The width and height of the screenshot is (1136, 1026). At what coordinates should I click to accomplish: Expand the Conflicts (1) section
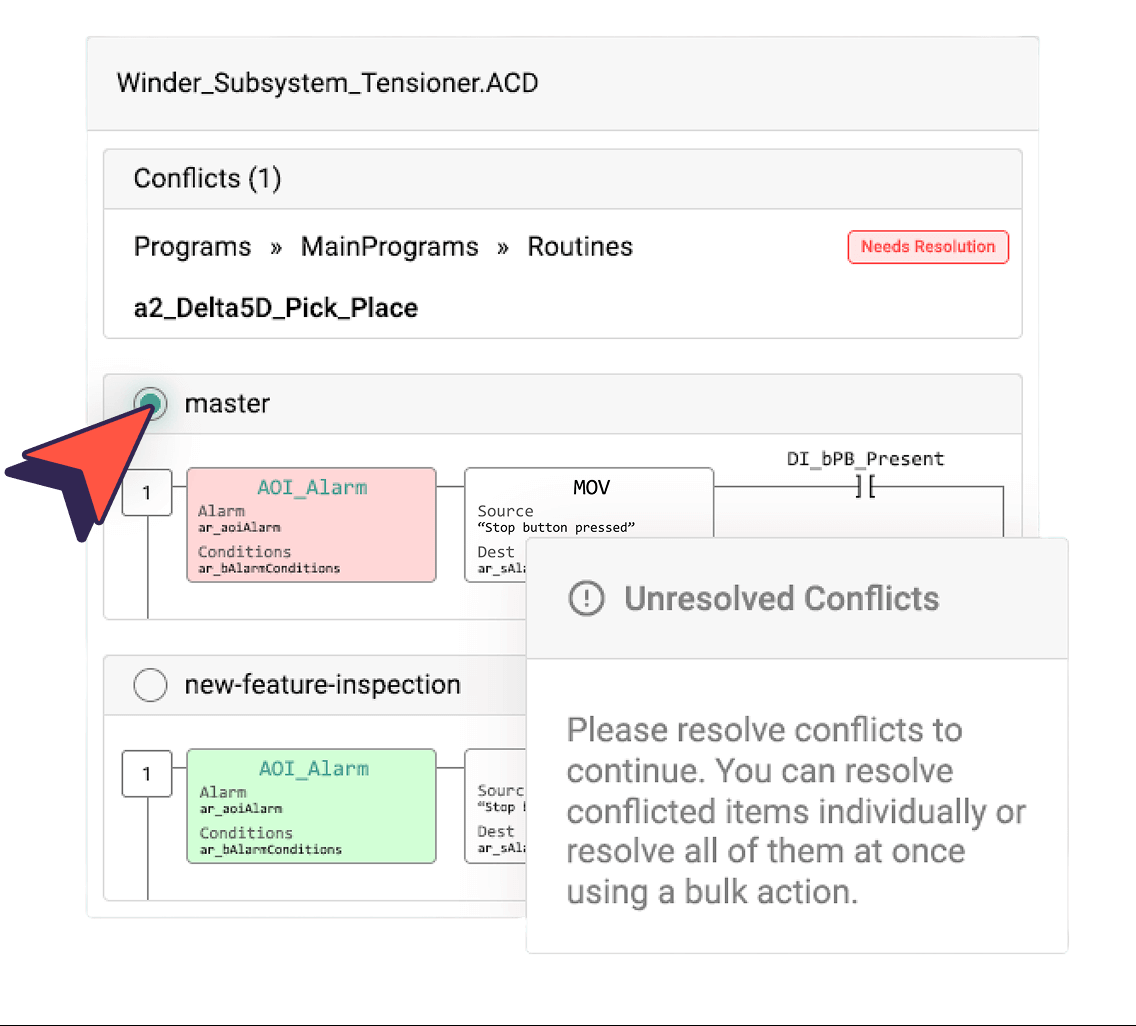coord(207,178)
